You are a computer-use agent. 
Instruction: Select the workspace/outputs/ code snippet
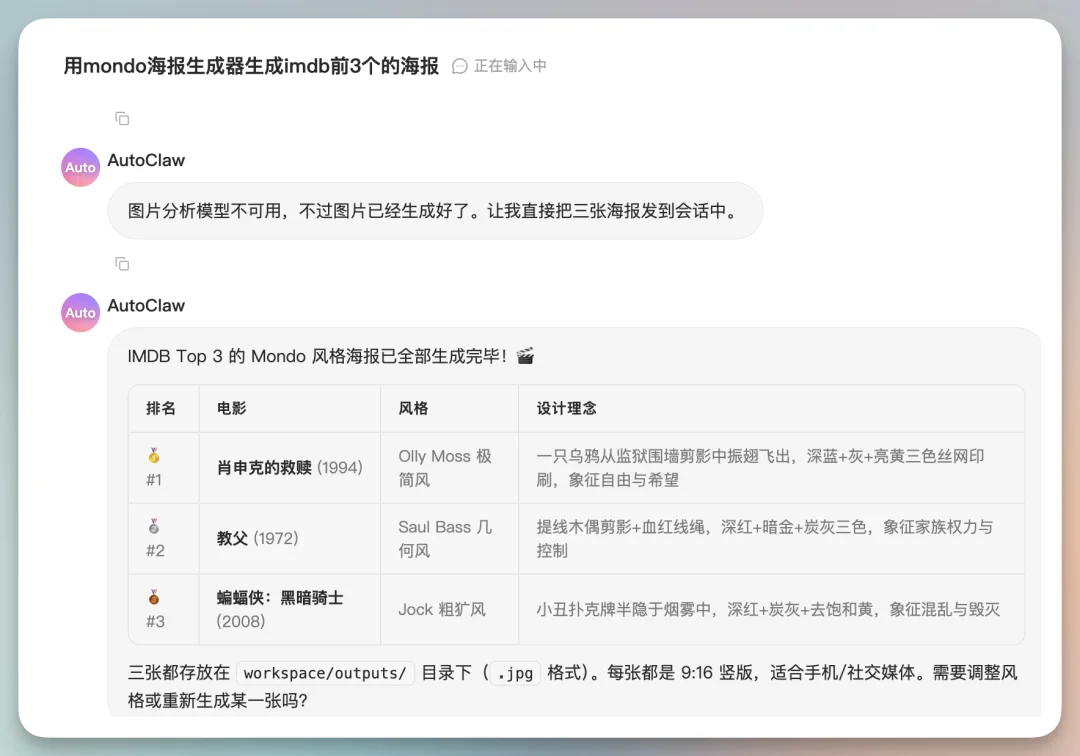pyautogui.click(x=325, y=673)
